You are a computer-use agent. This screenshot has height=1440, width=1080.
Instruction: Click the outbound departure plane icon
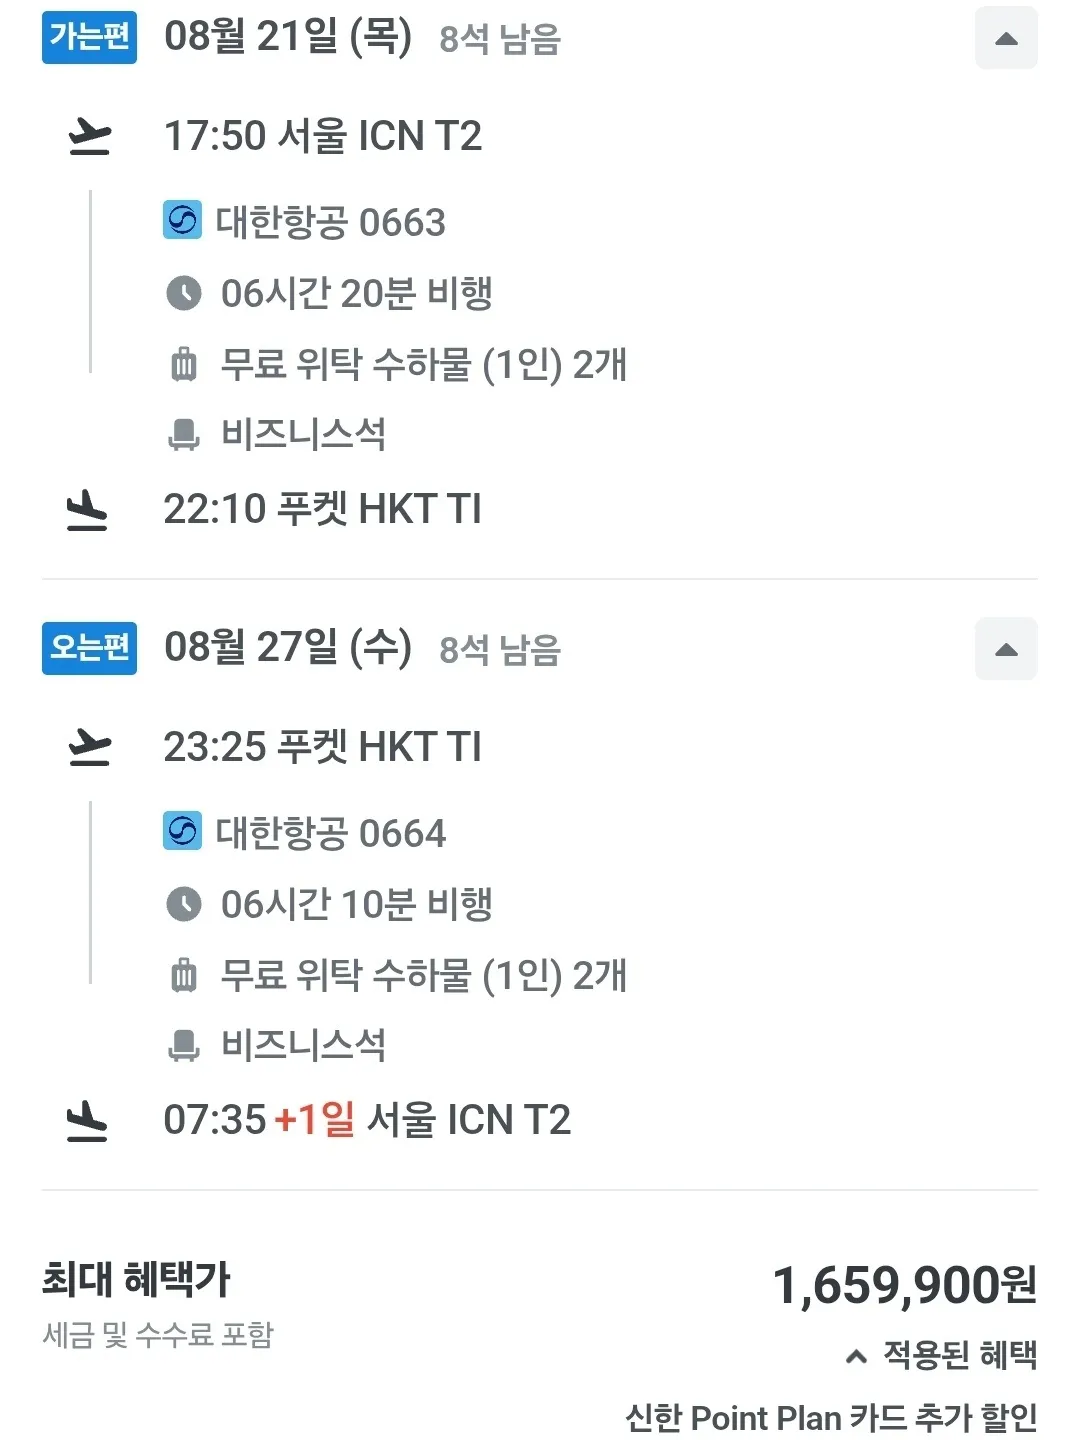click(89, 137)
